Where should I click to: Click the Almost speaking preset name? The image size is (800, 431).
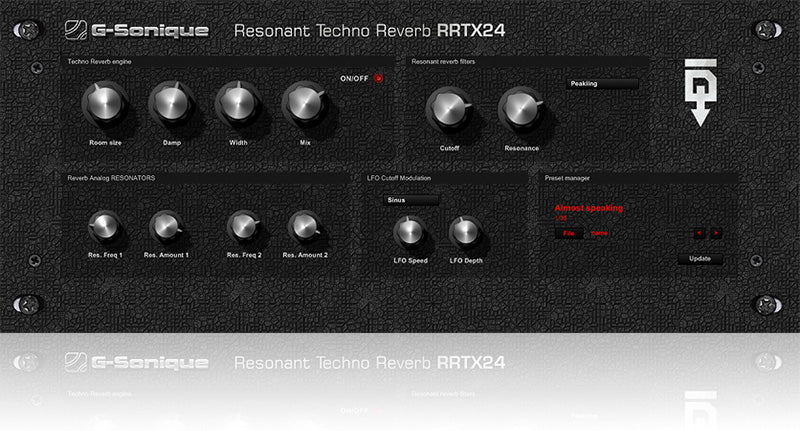589,208
